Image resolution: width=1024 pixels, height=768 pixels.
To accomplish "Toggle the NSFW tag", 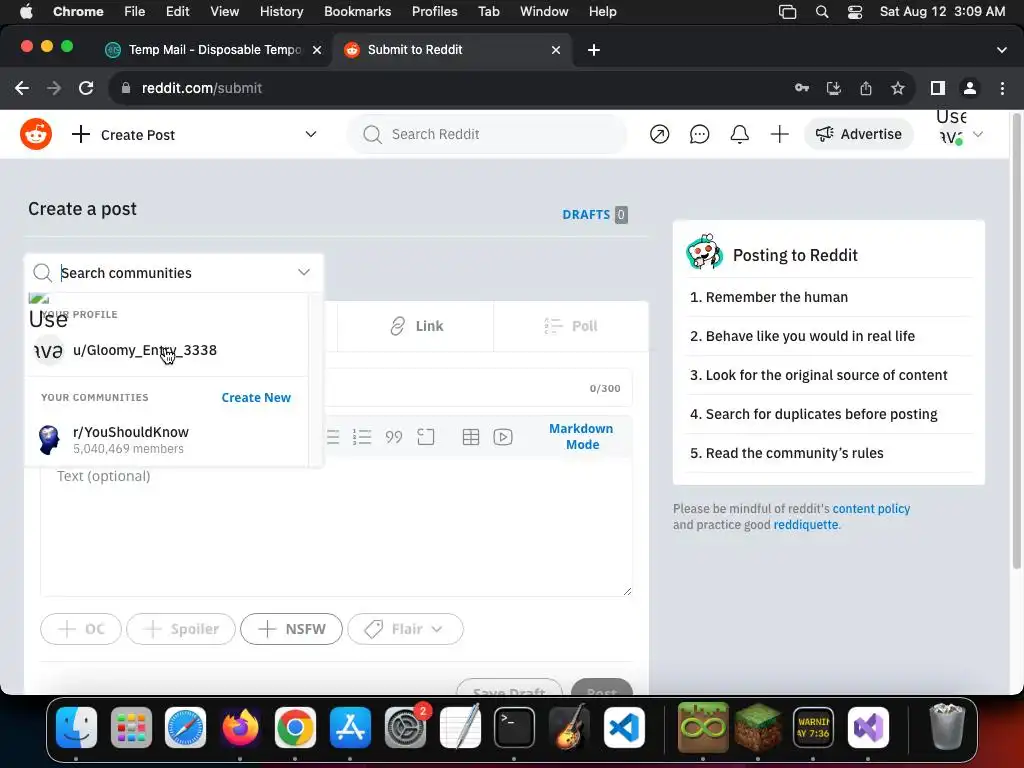I will [291, 629].
